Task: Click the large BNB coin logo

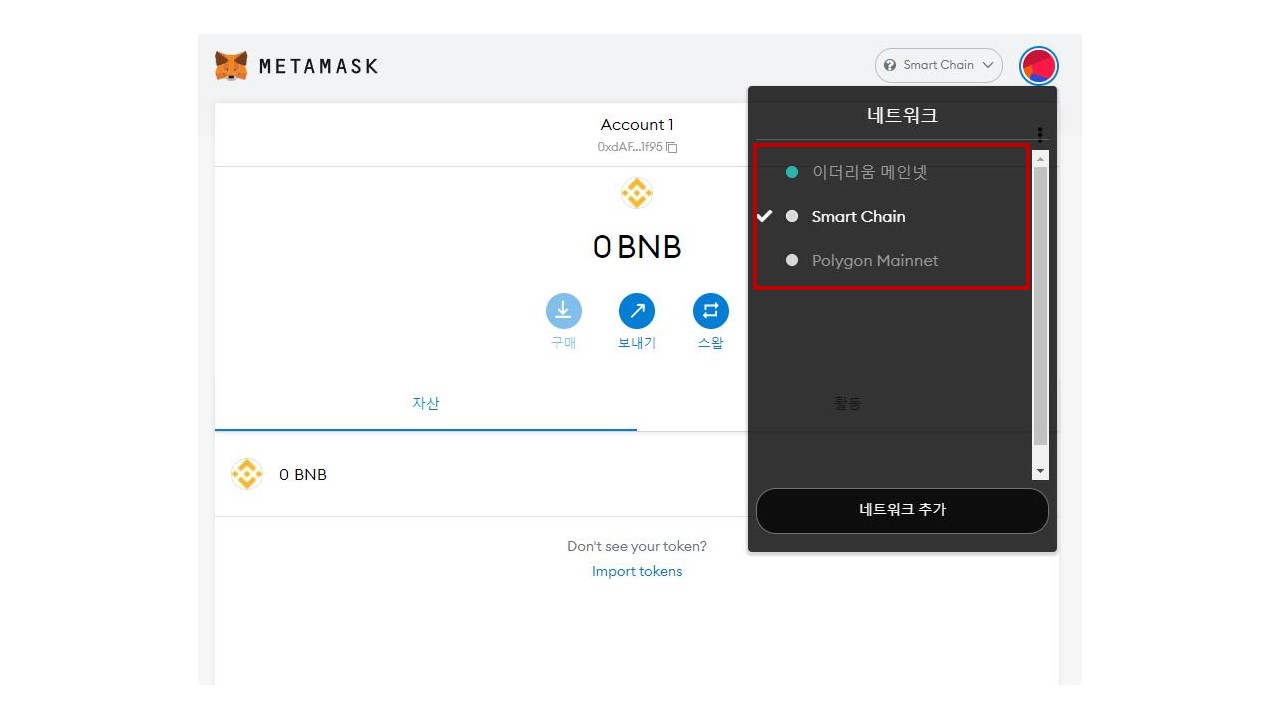Action: pos(637,193)
